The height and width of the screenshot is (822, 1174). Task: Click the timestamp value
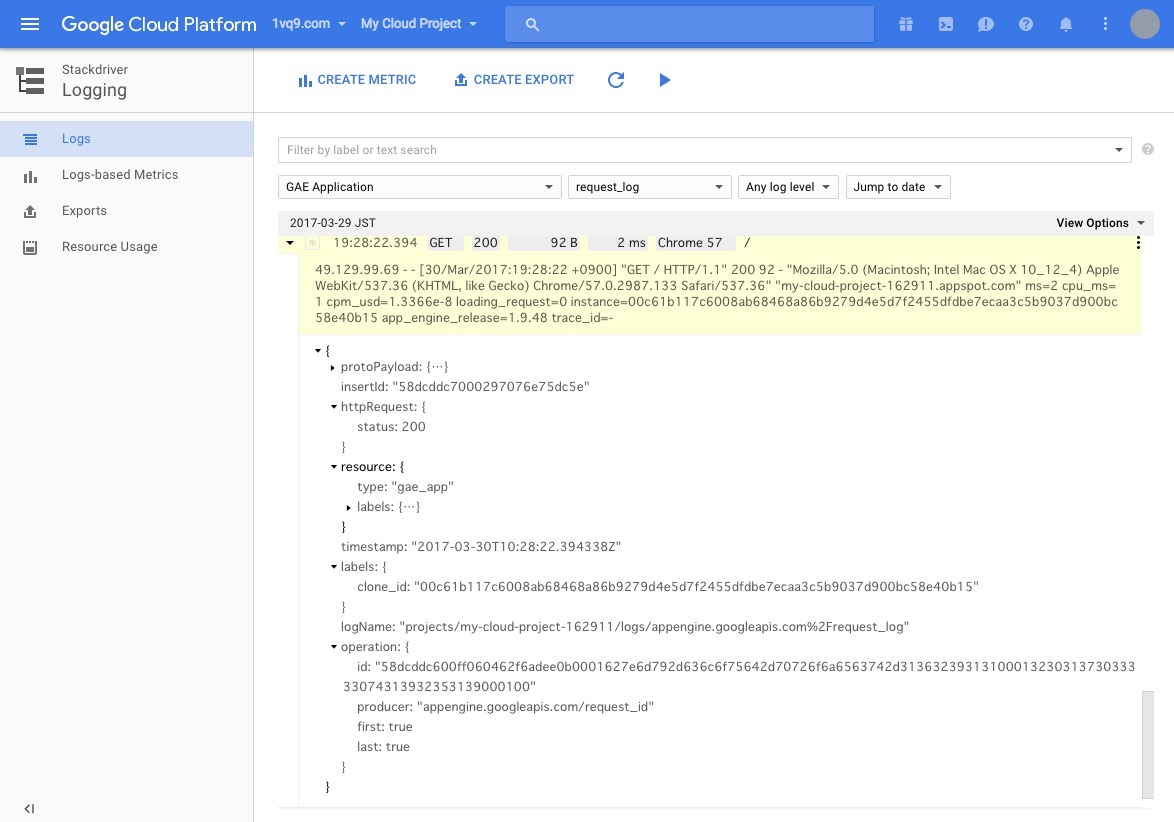(x=516, y=547)
